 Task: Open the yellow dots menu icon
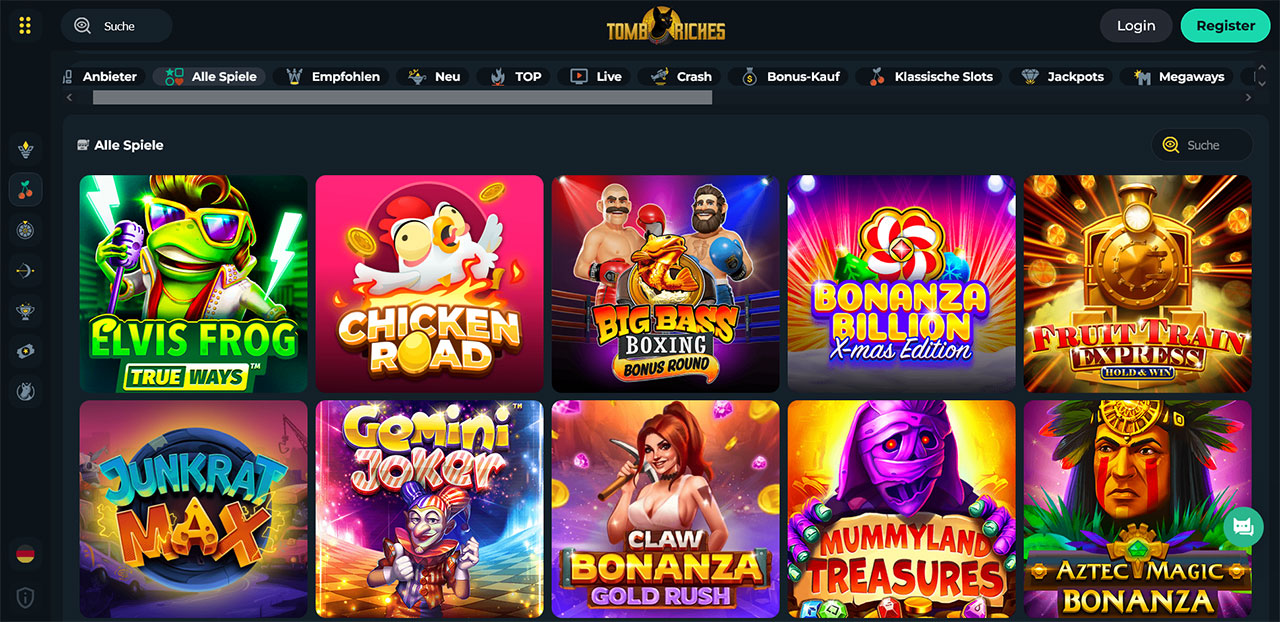pos(25,26)
